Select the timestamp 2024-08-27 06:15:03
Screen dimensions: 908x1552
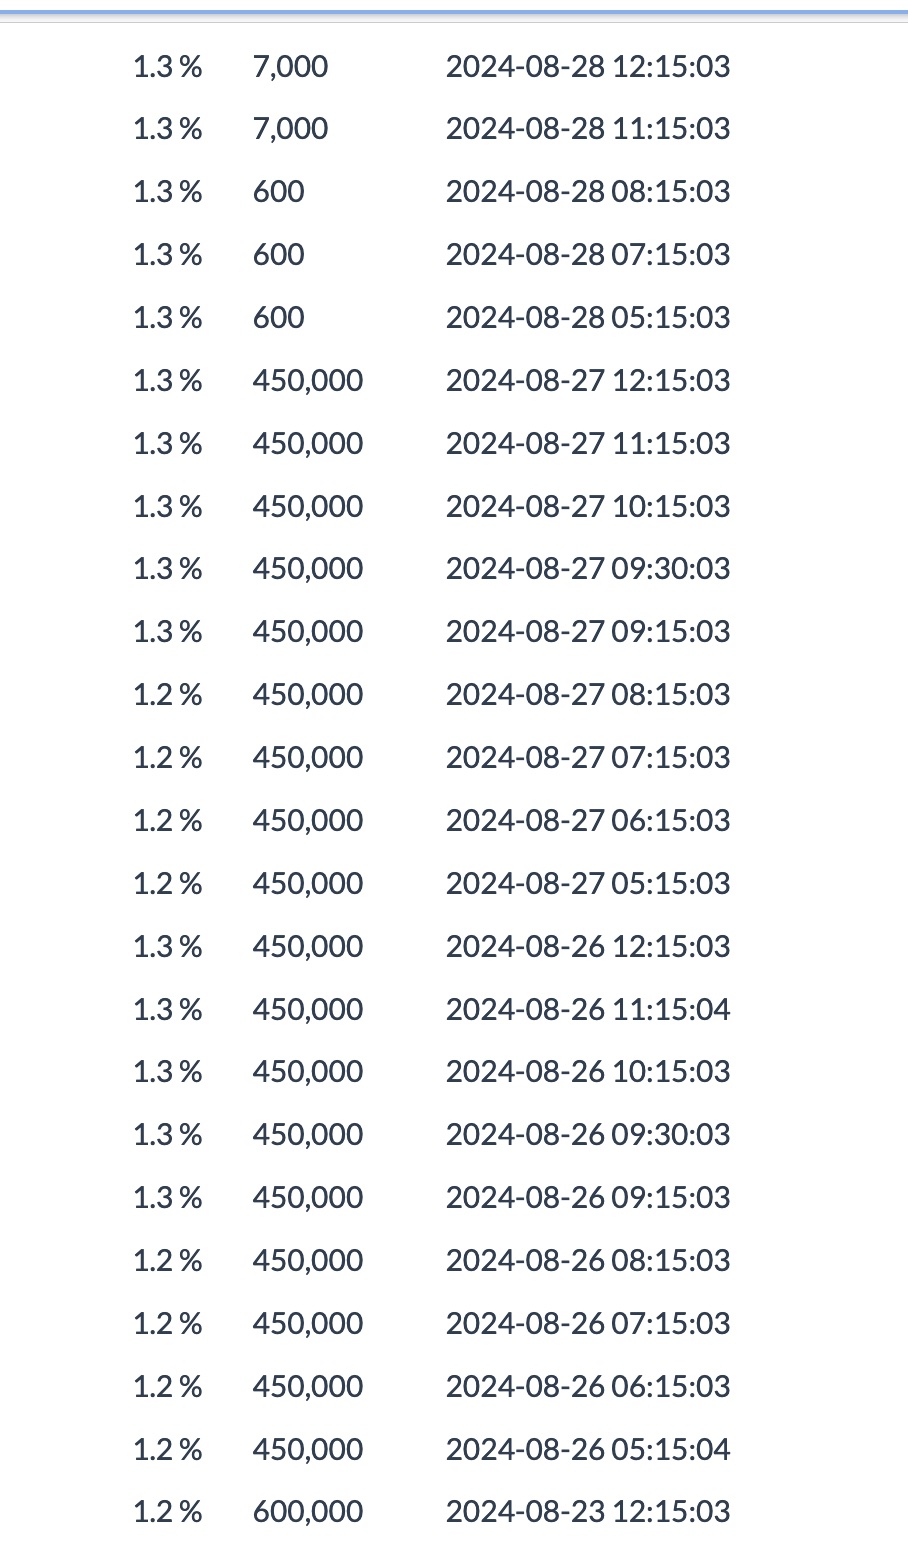(x=588, y=821)
